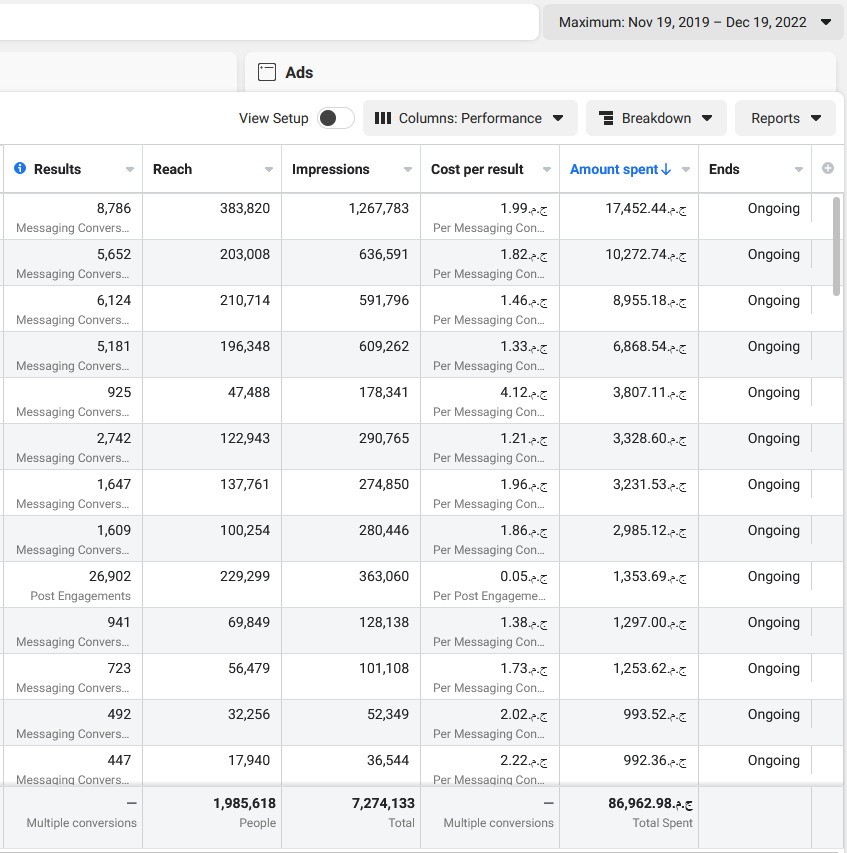Open Reach column options arrow
The height and width of the screenshot is (853, 847).
pyautogui.click(x=269, y=170)
